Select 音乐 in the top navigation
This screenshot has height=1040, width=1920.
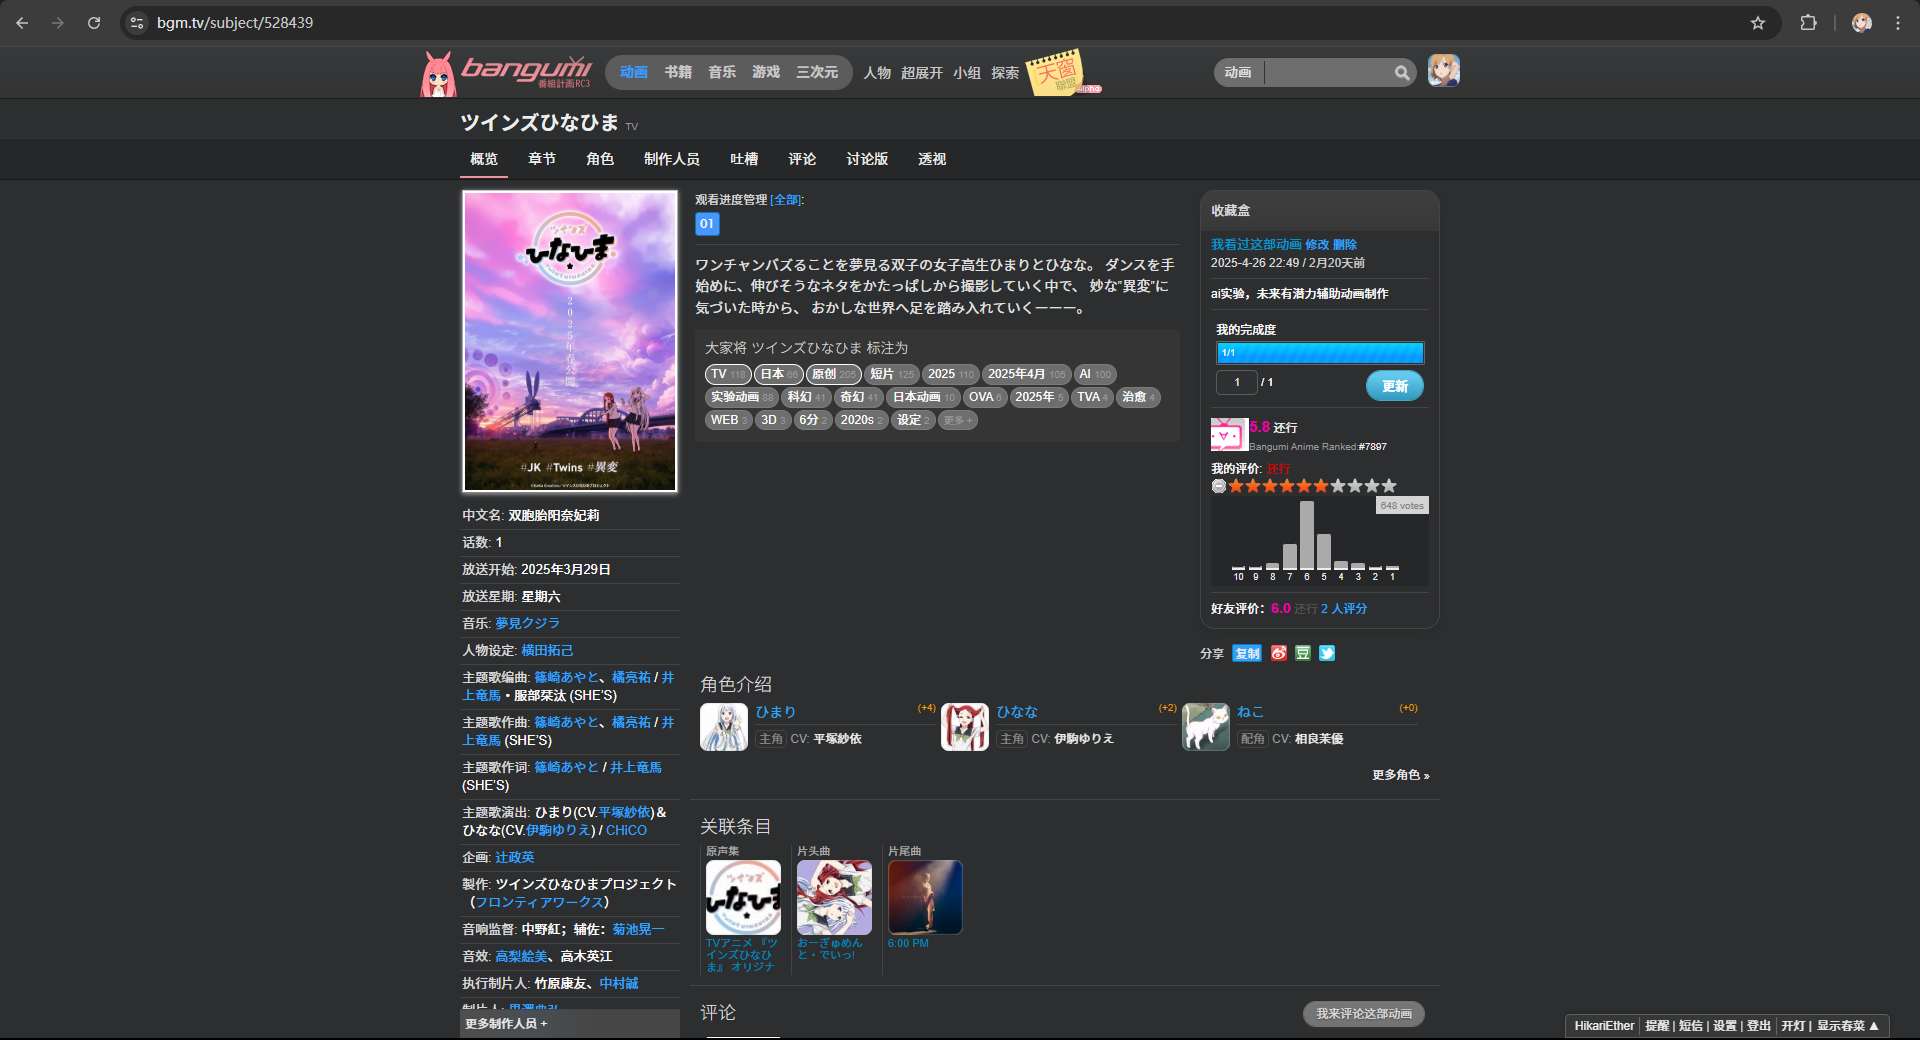[722, 72]
